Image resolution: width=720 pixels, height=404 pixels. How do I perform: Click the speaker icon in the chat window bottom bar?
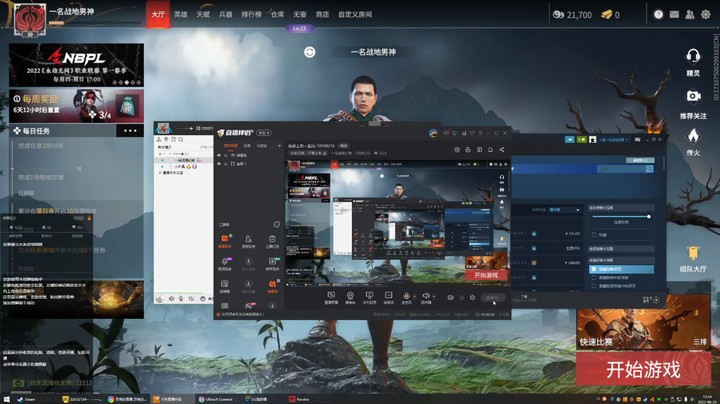tap(172, 299)
